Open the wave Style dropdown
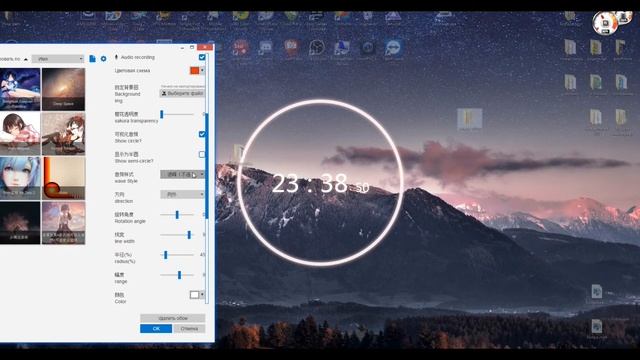 [182, 174]
